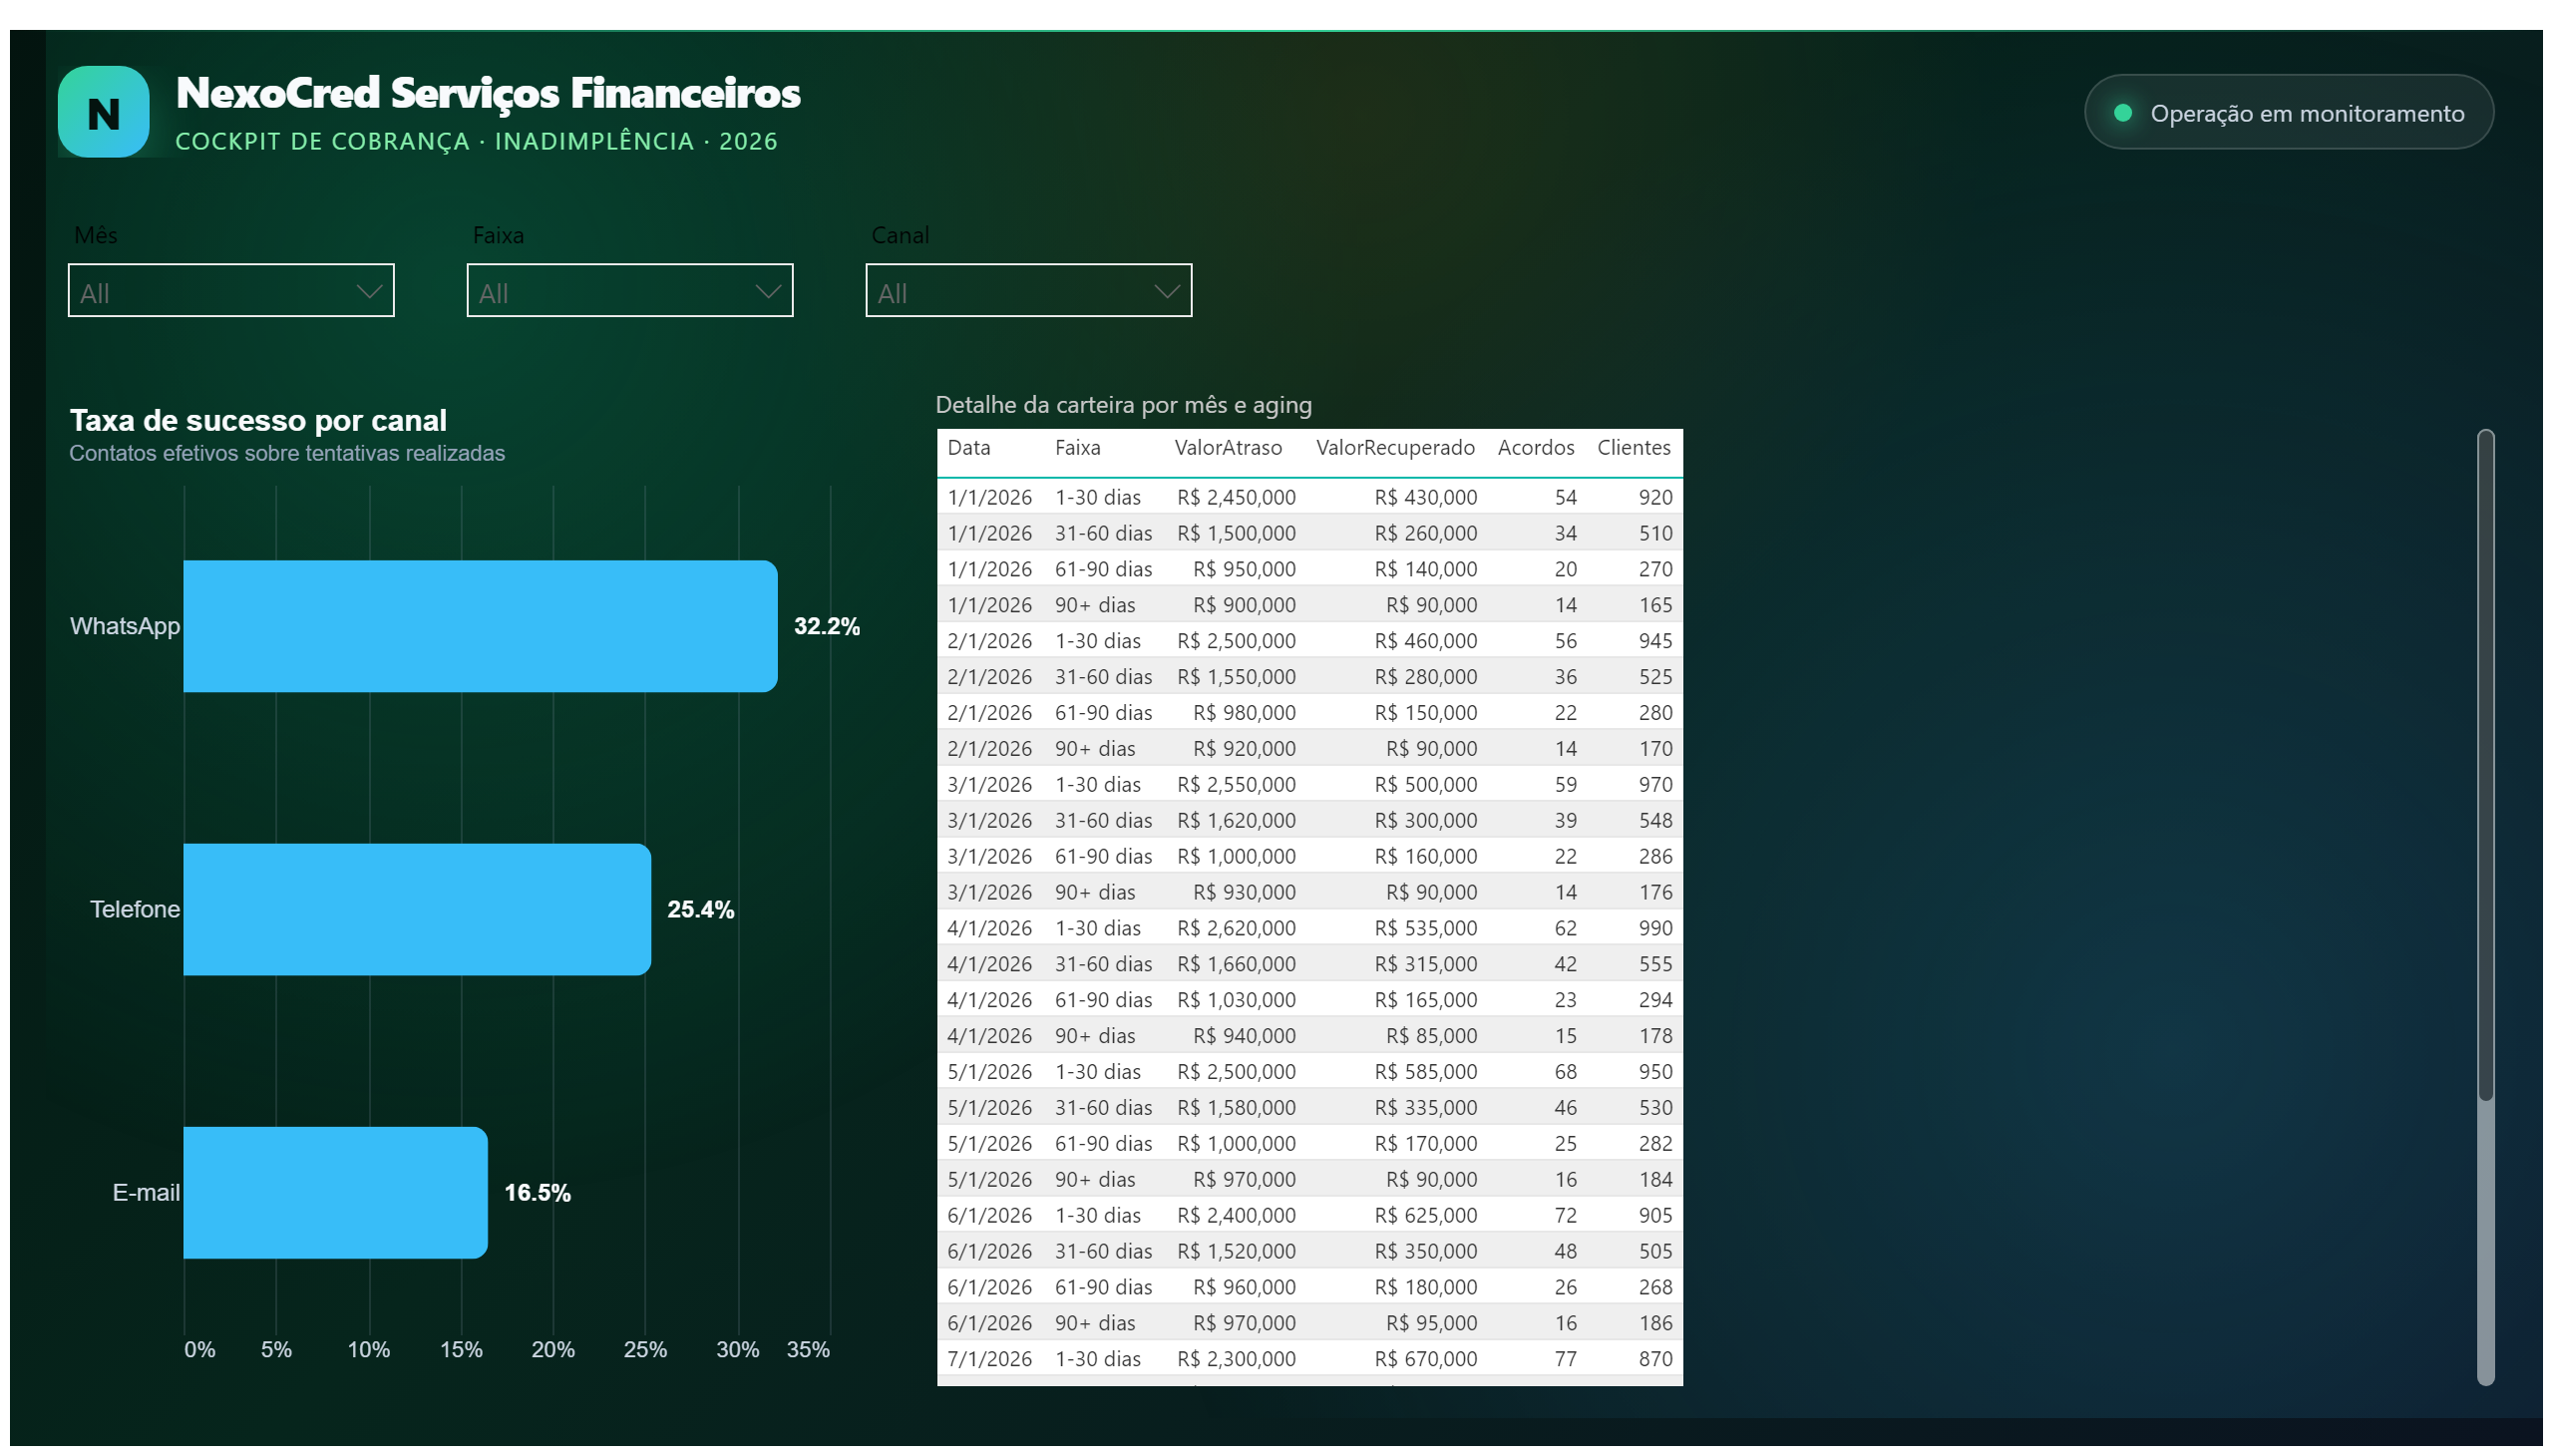Viewport: 2553px width, 1456px height.
Task: Select the E-mail bar in chart
Action: point(336,1192)
